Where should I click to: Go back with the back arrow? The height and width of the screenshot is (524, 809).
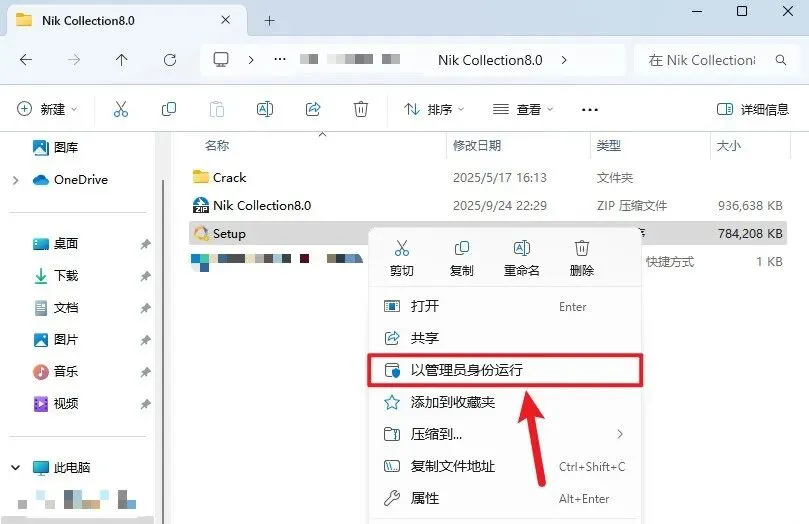26,60
